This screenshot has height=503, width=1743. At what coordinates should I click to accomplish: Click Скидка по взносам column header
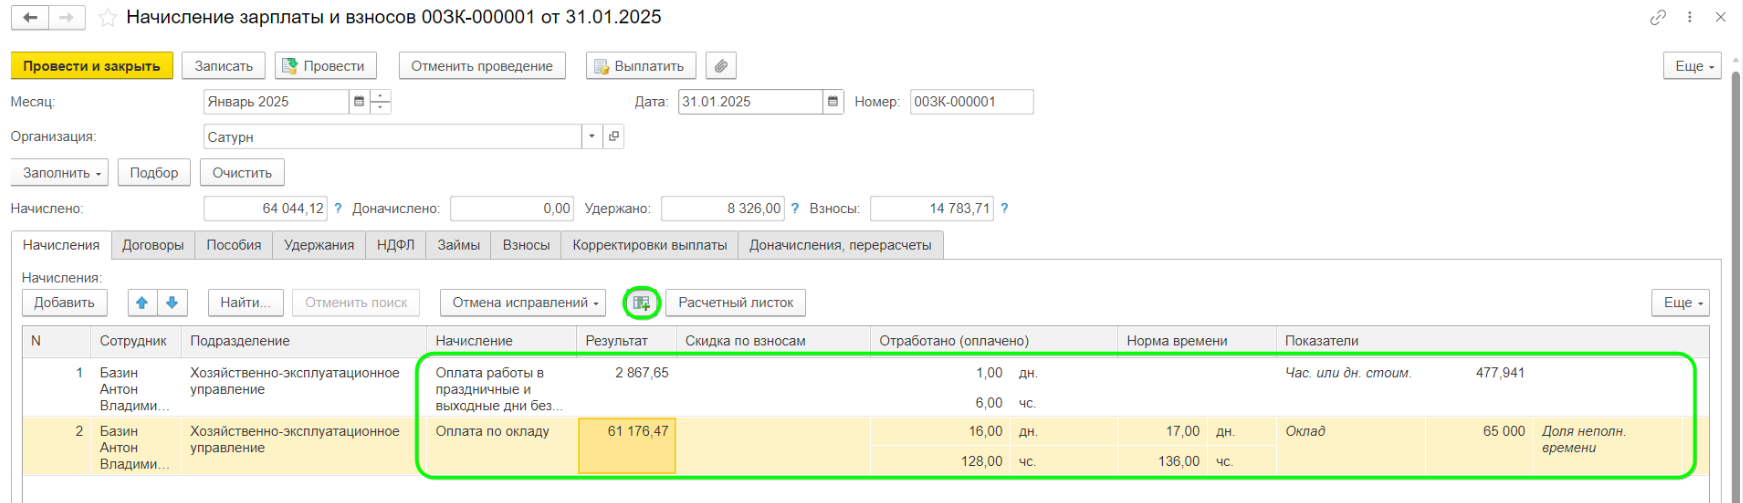(773, 341)
